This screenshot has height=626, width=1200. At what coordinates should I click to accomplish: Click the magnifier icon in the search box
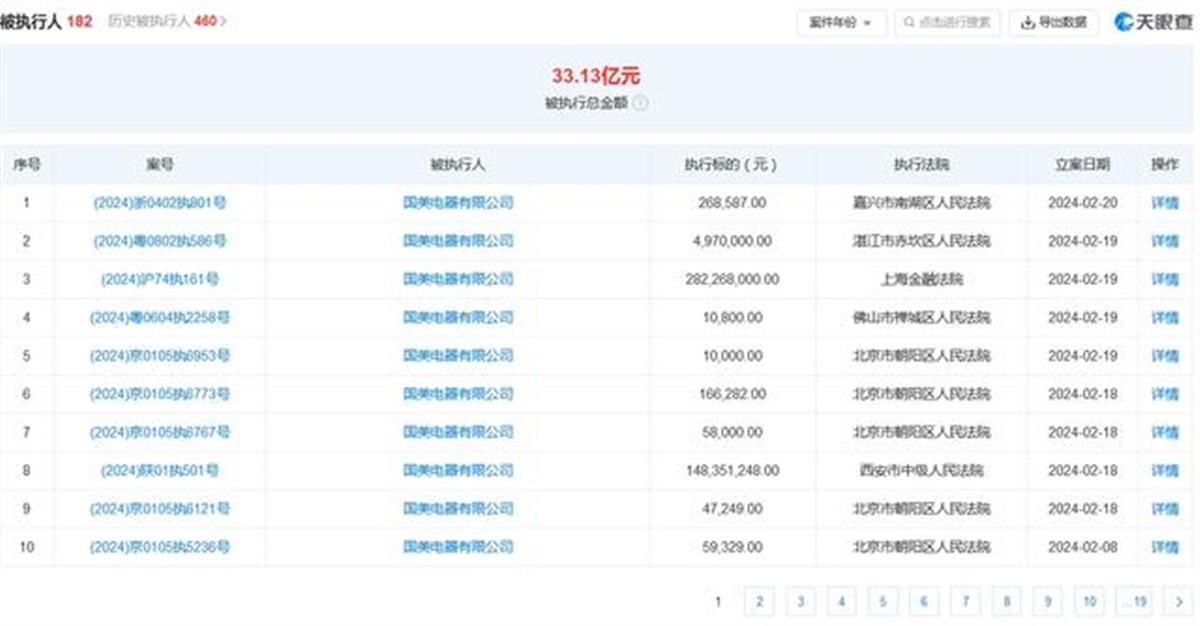click(x=909, y=22)
